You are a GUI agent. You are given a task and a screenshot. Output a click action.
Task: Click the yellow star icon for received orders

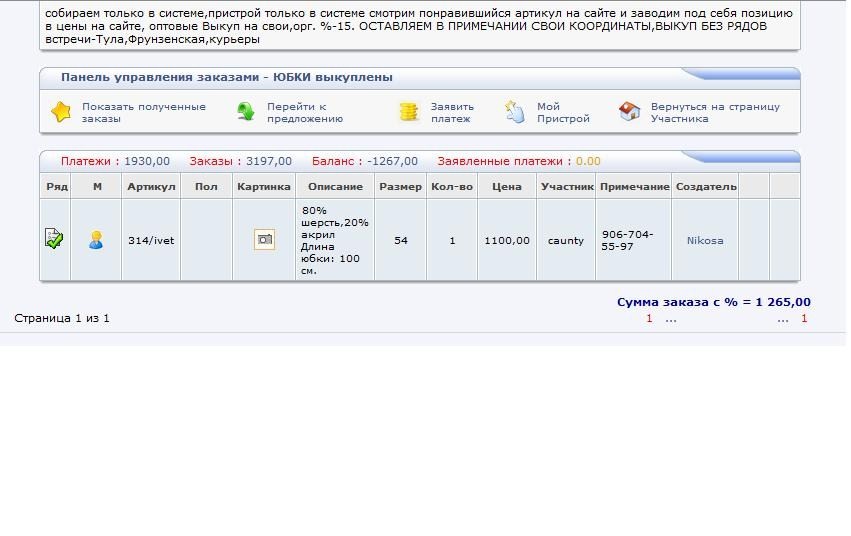[x=61, y=112]
